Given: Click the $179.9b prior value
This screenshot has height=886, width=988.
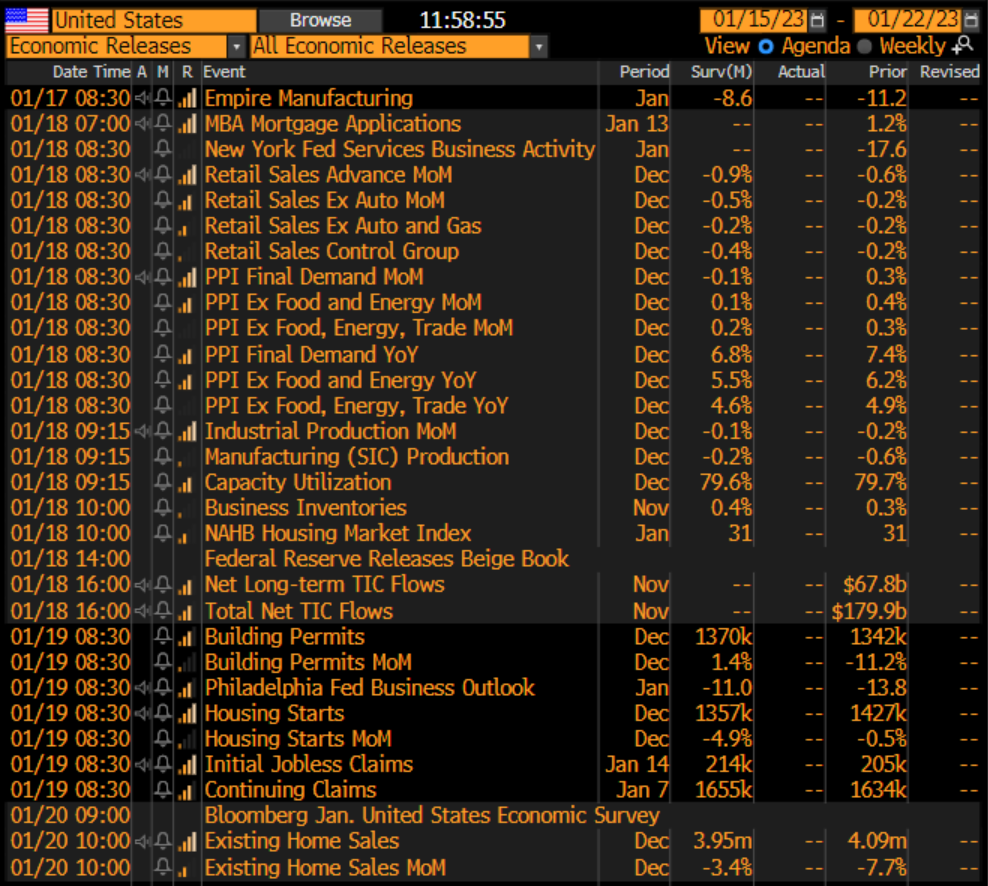Looking at the screenshot, I should tap(869, 611).
